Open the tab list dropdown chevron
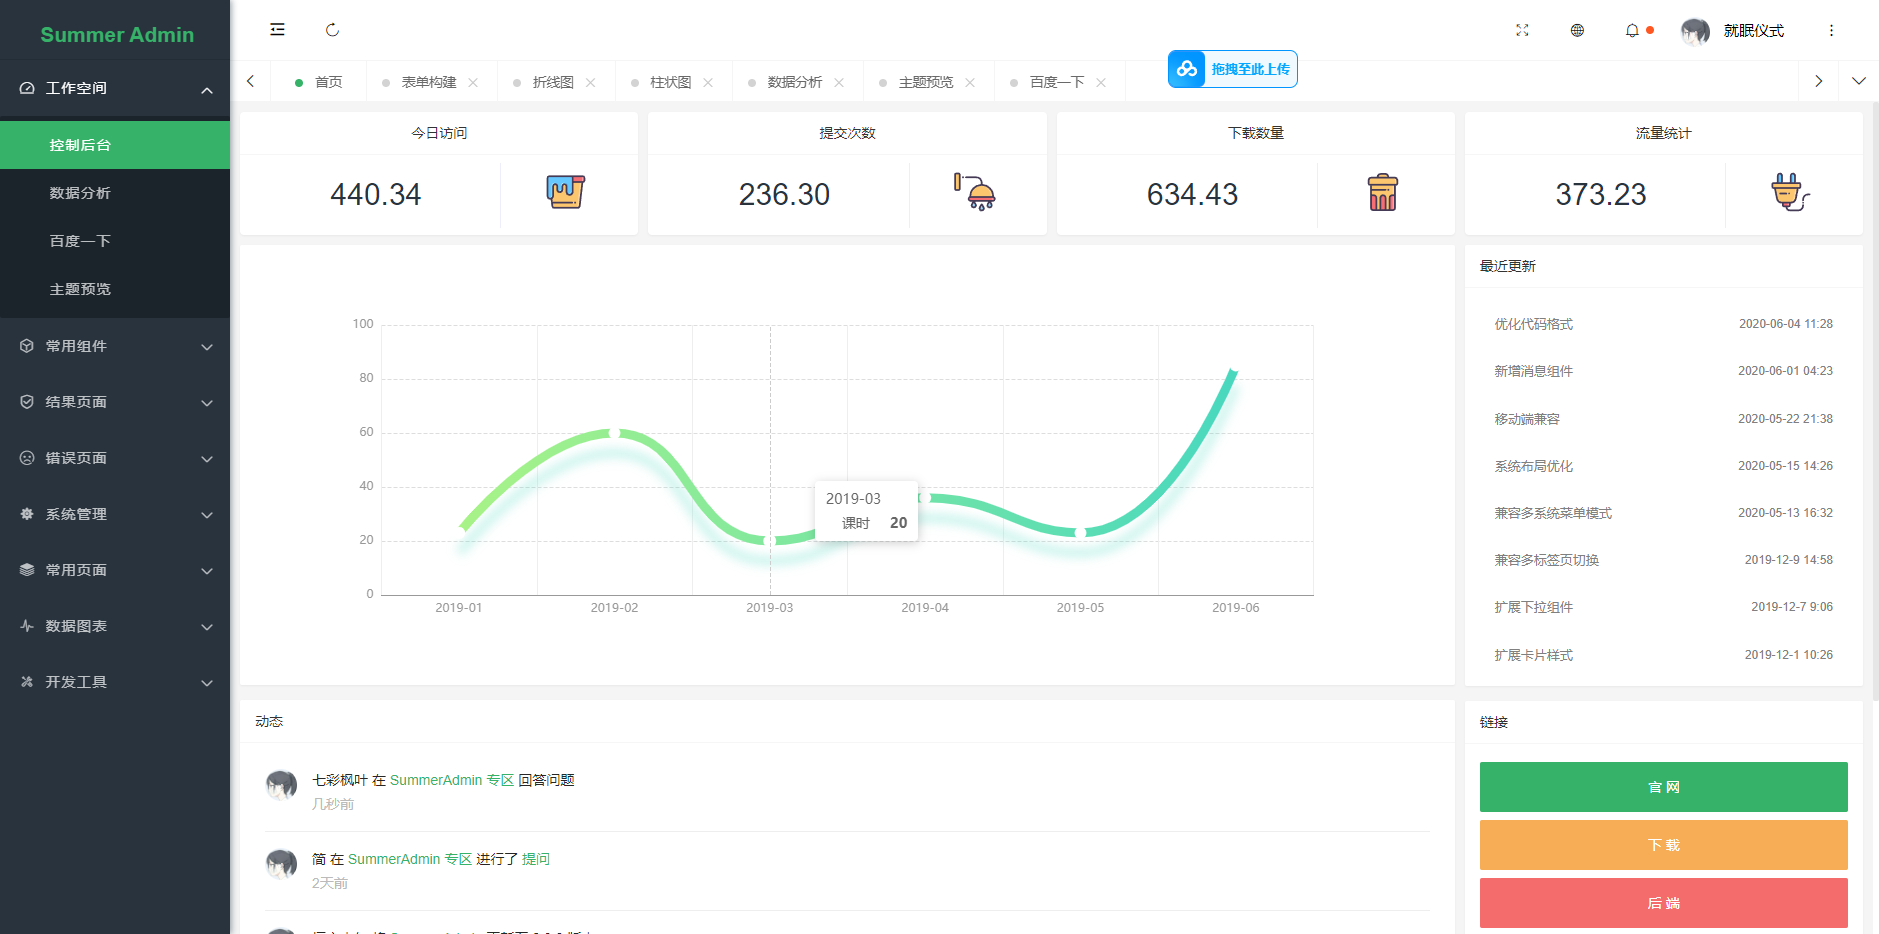Image resolution: width=1879 pixels, height=934 pixels. 1859,81
